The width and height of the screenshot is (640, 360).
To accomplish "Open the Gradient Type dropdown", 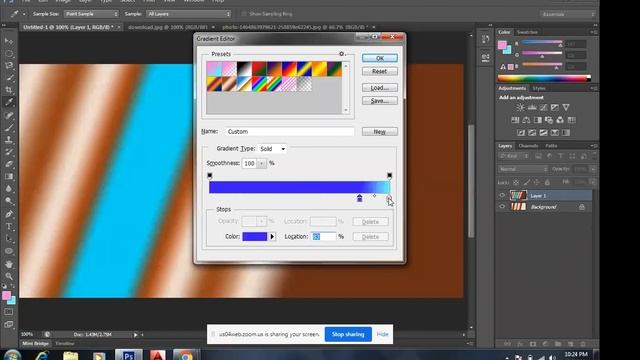I will (x=272, y=149).
